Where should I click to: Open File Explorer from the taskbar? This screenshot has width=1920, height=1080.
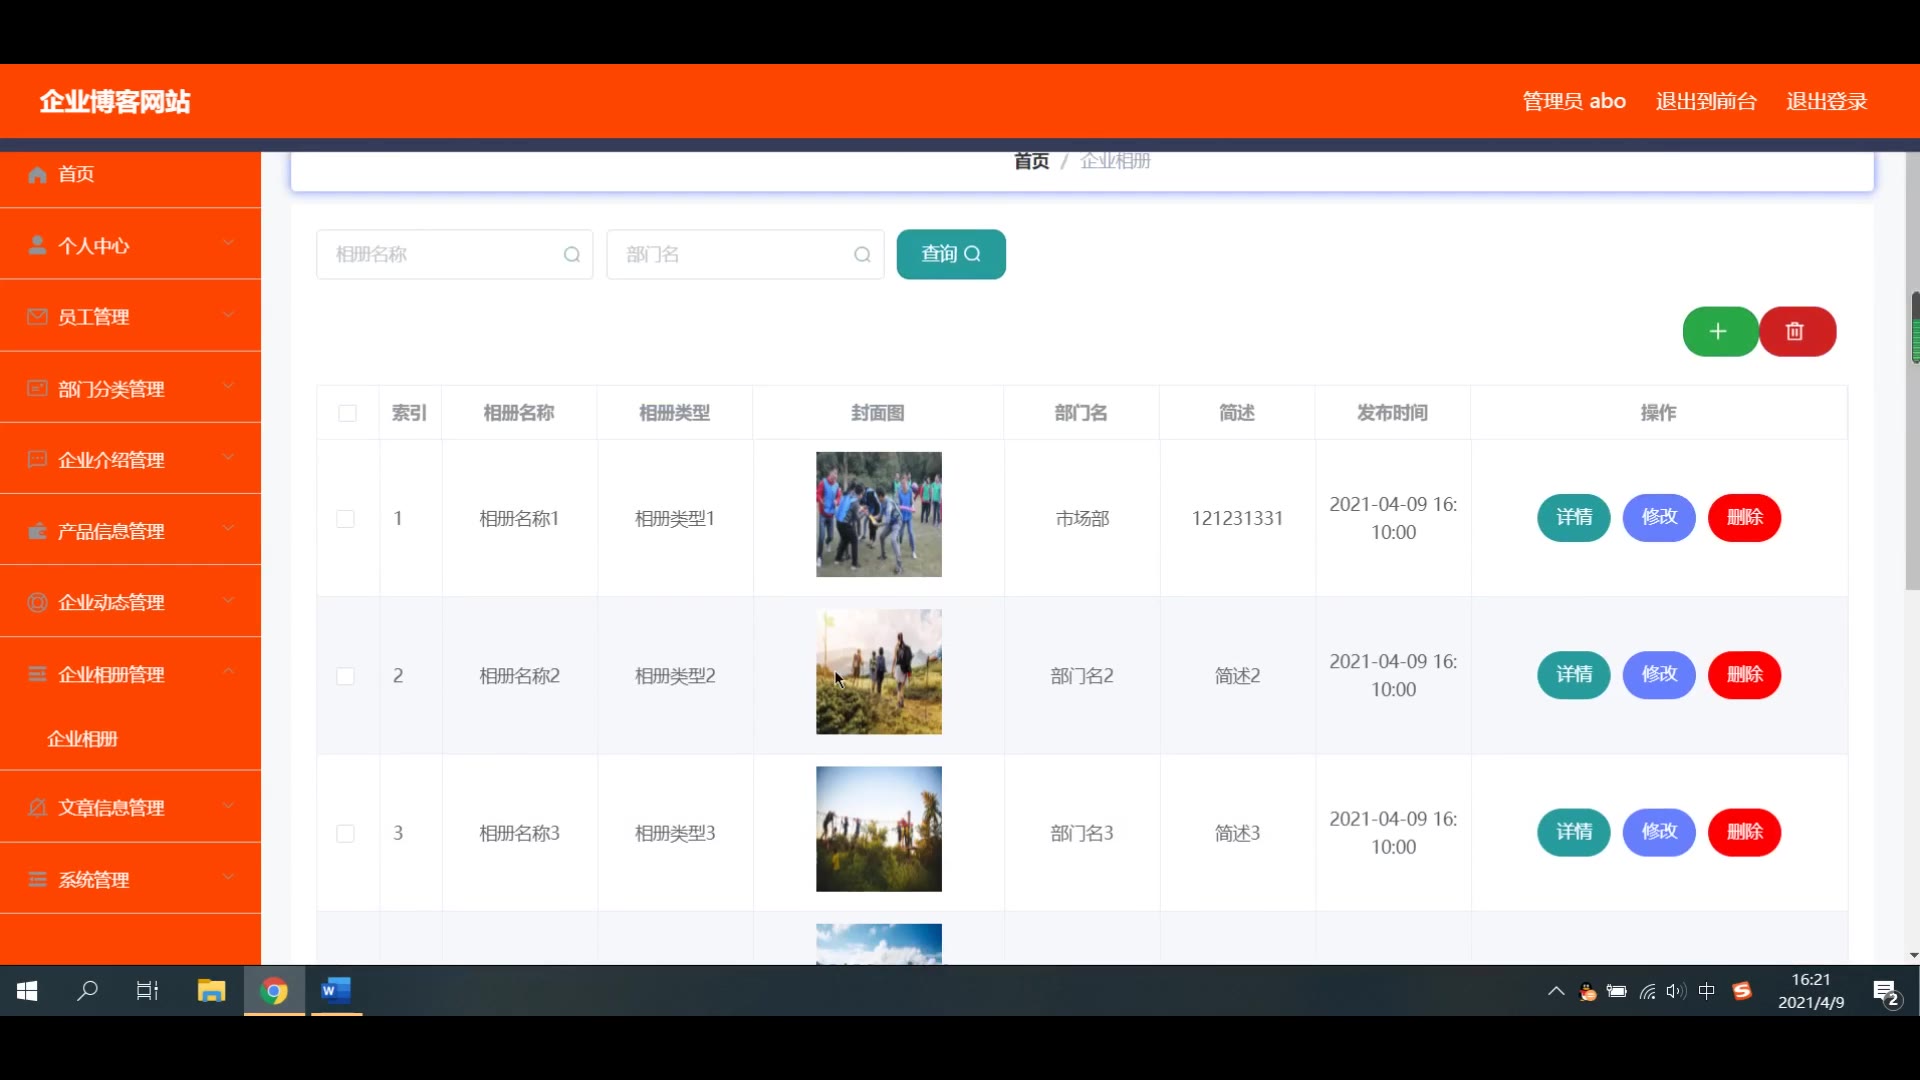211,991
